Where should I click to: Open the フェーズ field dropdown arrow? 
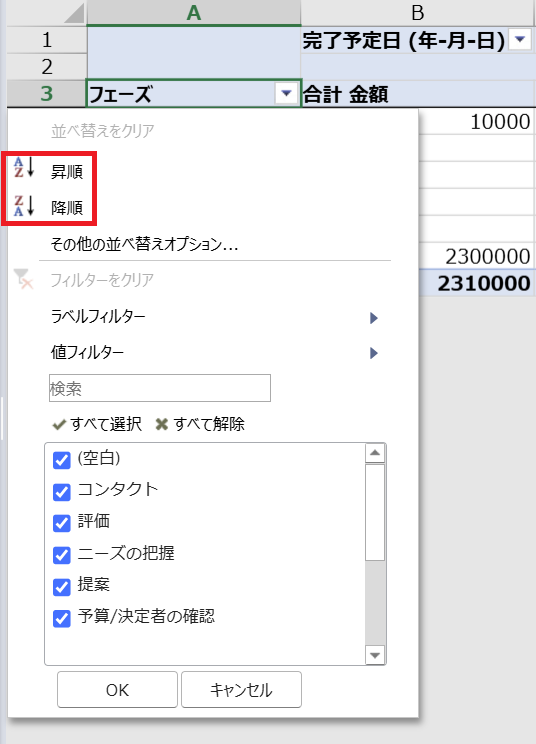[x=286, y=93]
